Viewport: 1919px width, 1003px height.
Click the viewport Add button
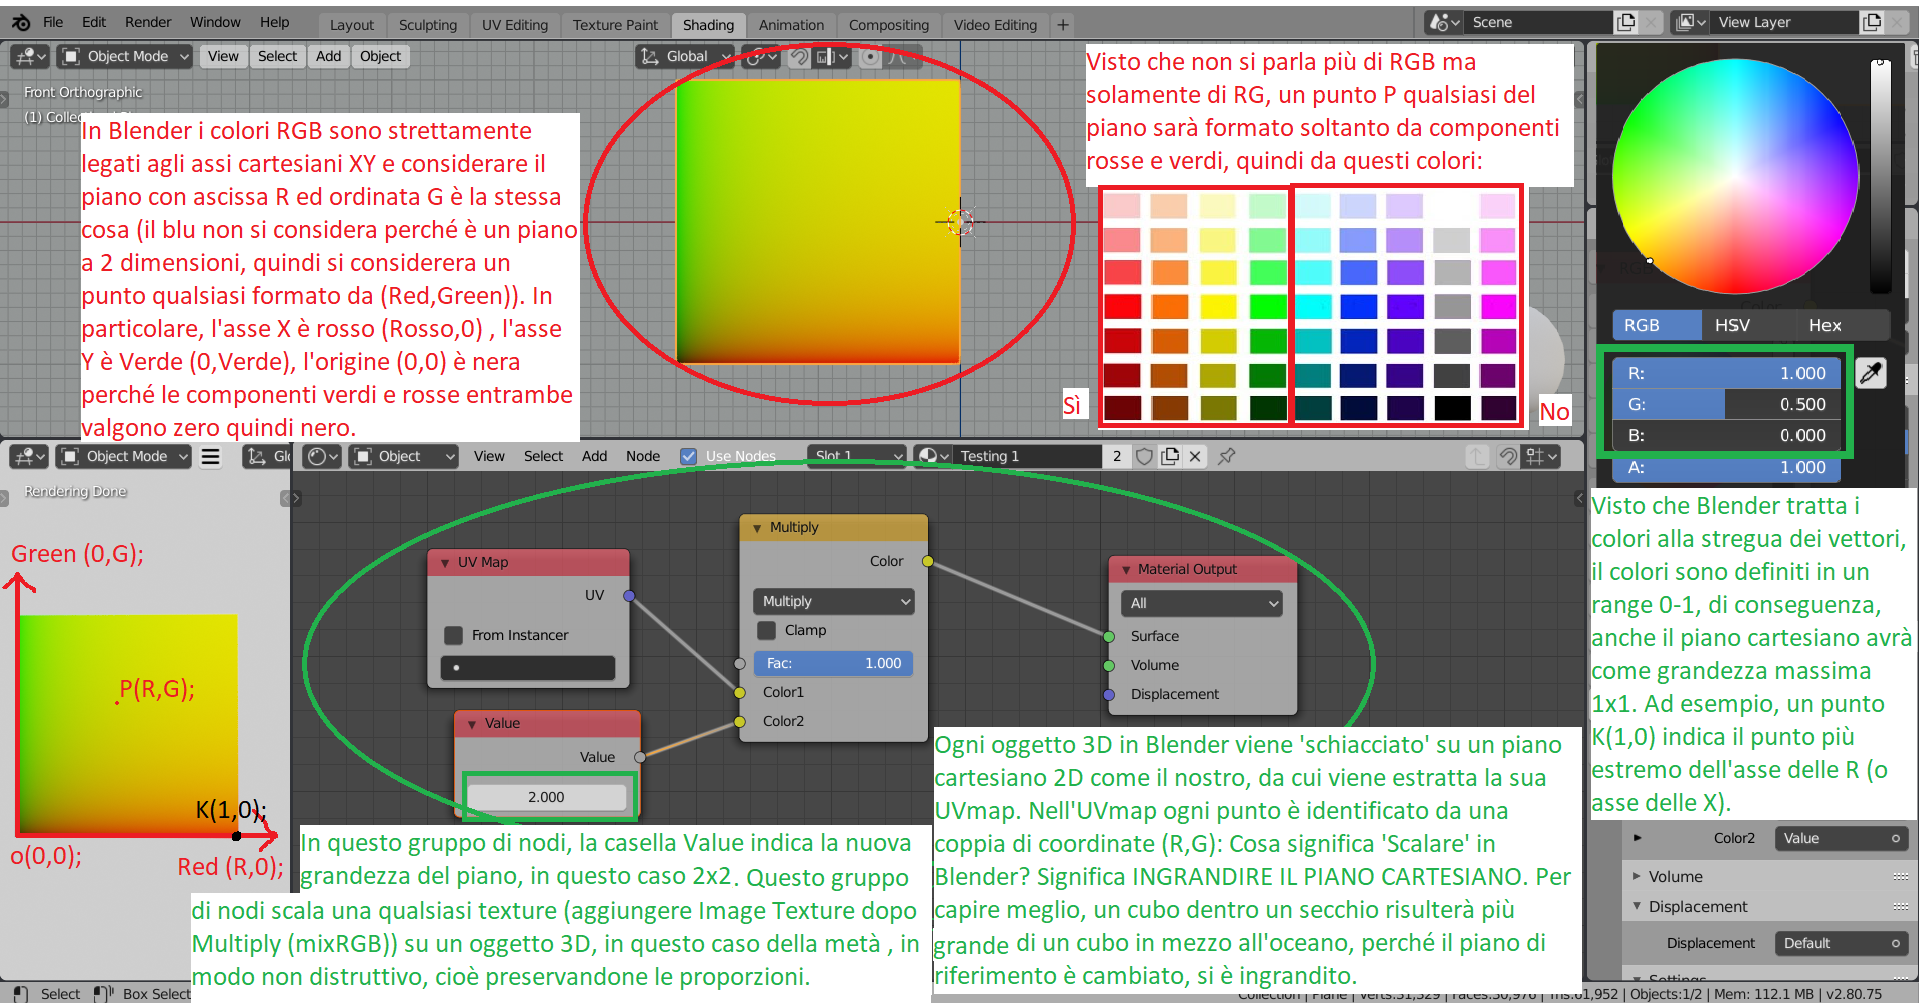(x=329, y=57)
